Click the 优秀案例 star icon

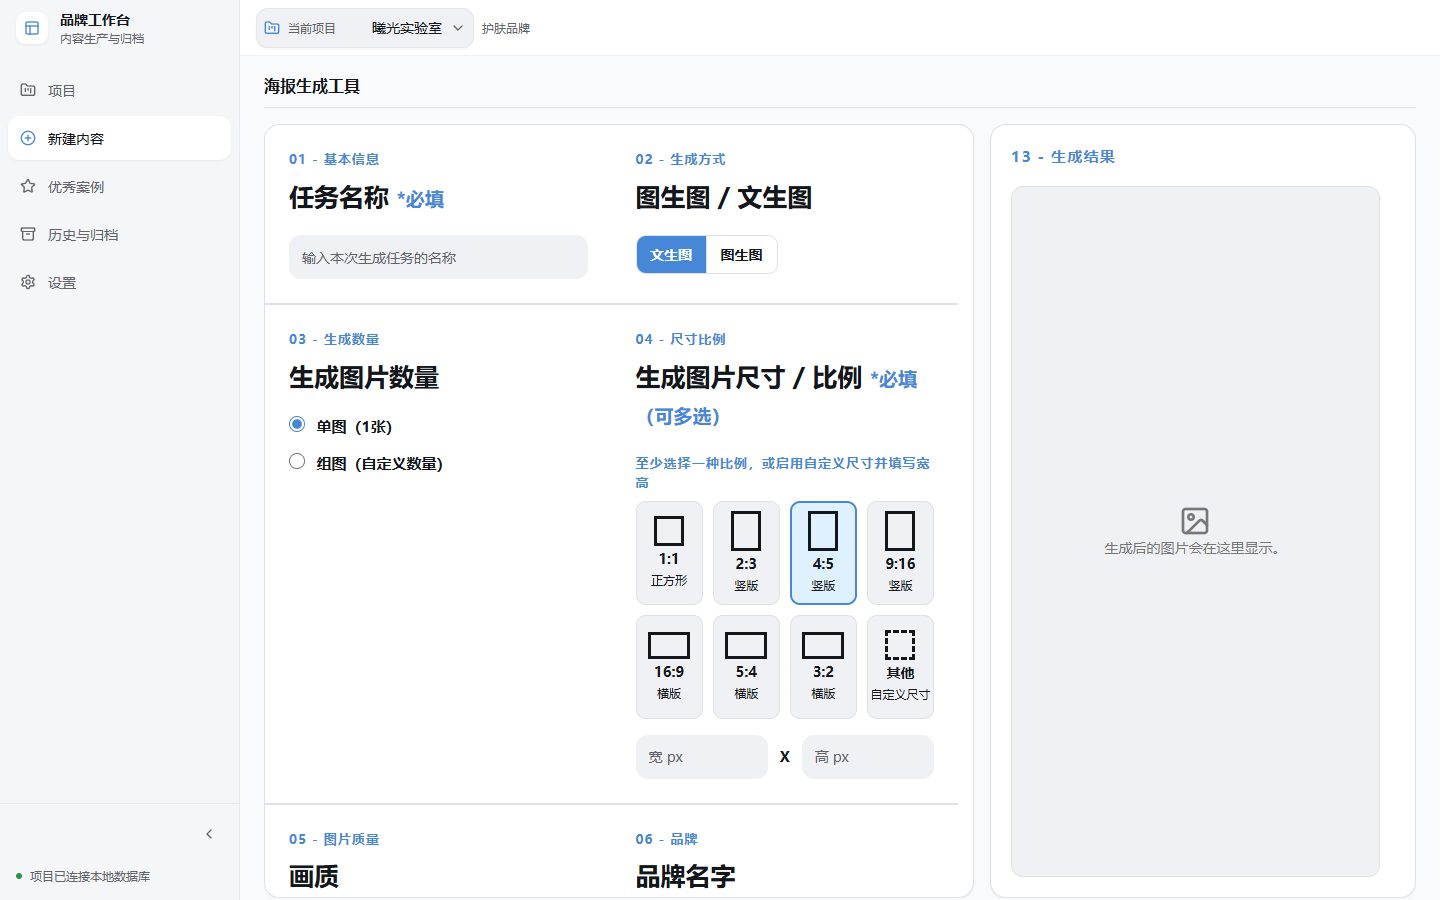(x=28, y=186)
